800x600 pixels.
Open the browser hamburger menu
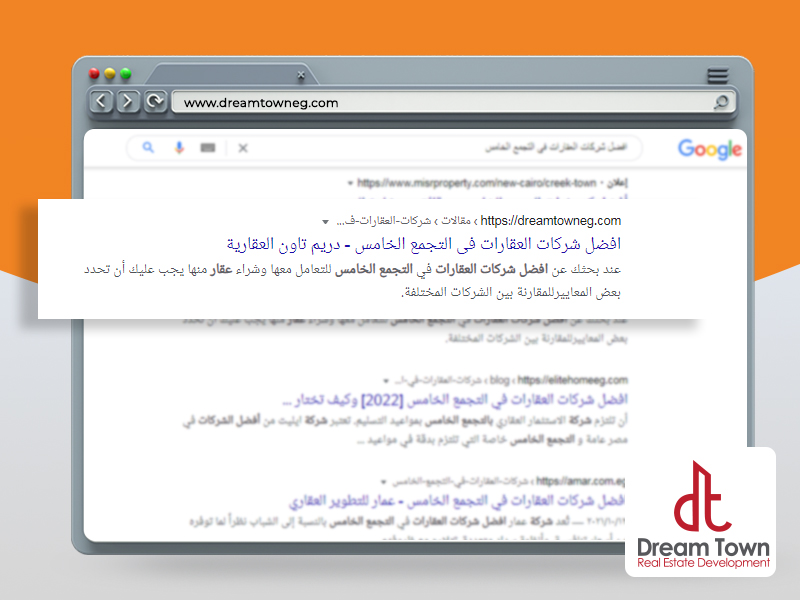[x=717, y=76]
